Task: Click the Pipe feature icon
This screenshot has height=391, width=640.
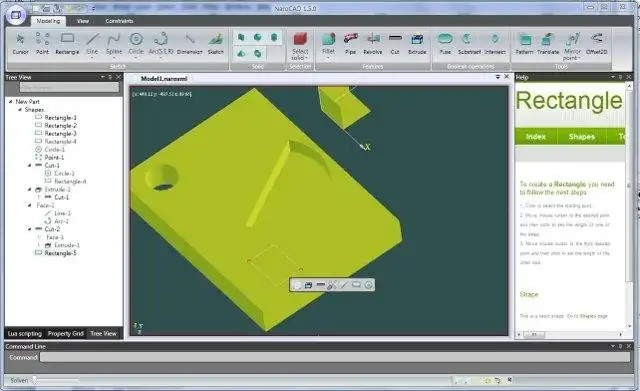Action: pos(351,39)
